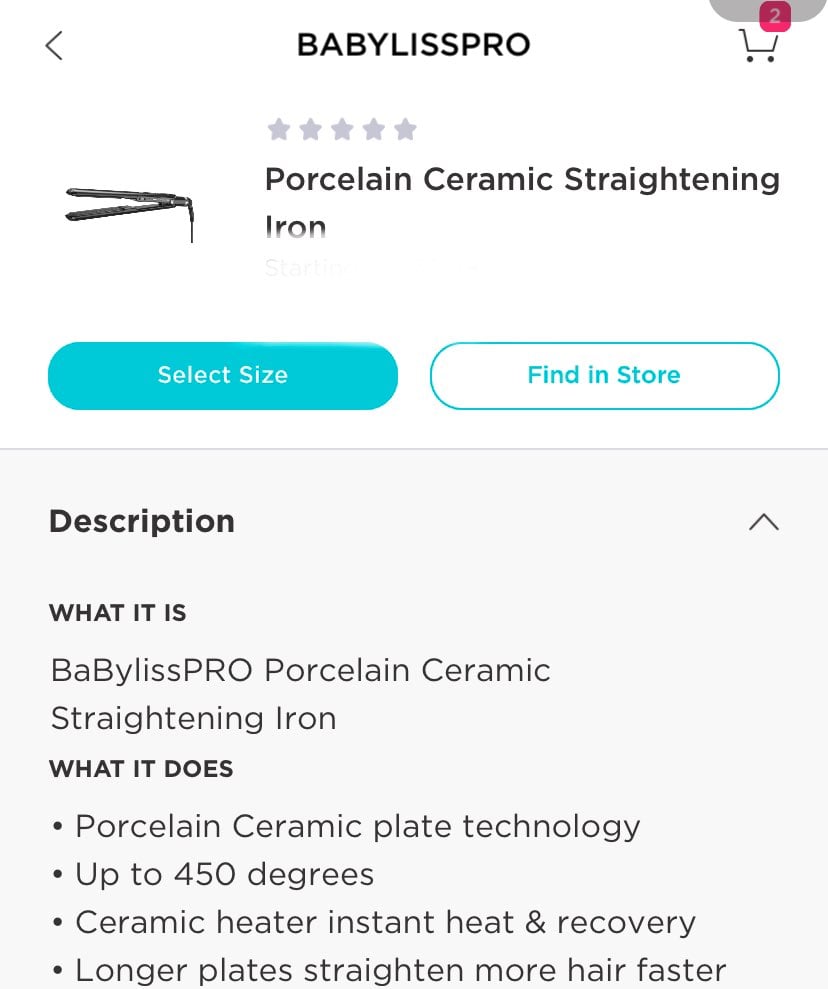
Task: Click the Find in Store button
Action: (605, 376)
